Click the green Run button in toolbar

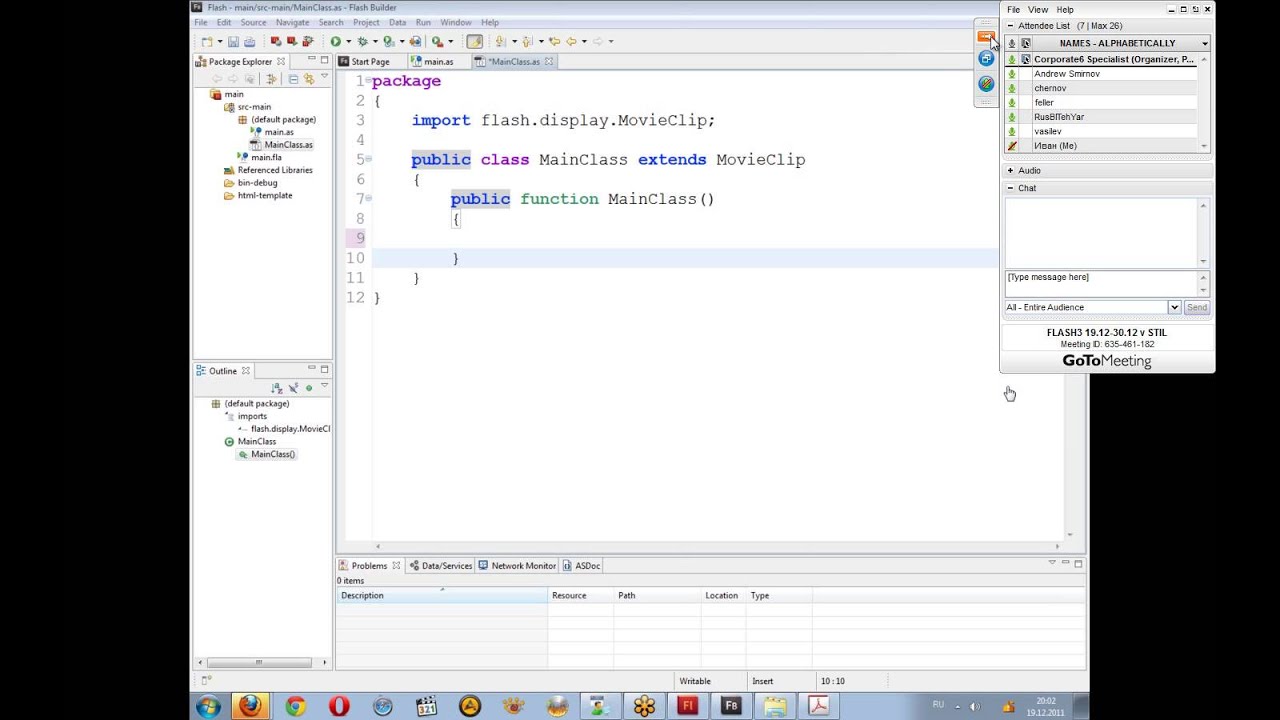point(335,41)
